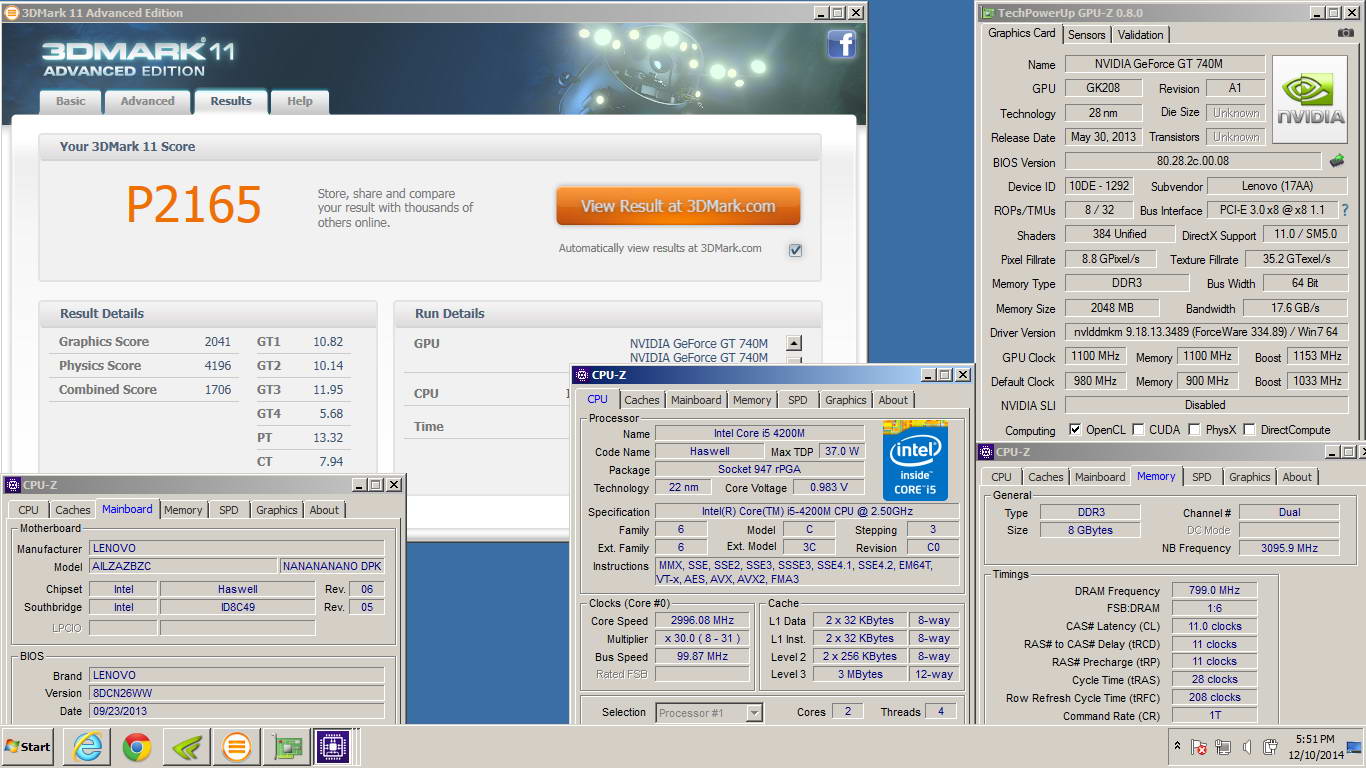1366x768 pixels.
Task: Click the BIOS save chip icon in GPU-Z
Action: tap(1336, 160)
